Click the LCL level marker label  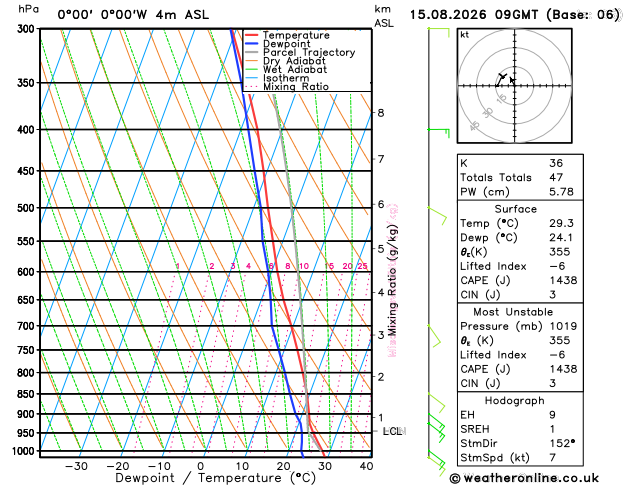click(393, 431)
